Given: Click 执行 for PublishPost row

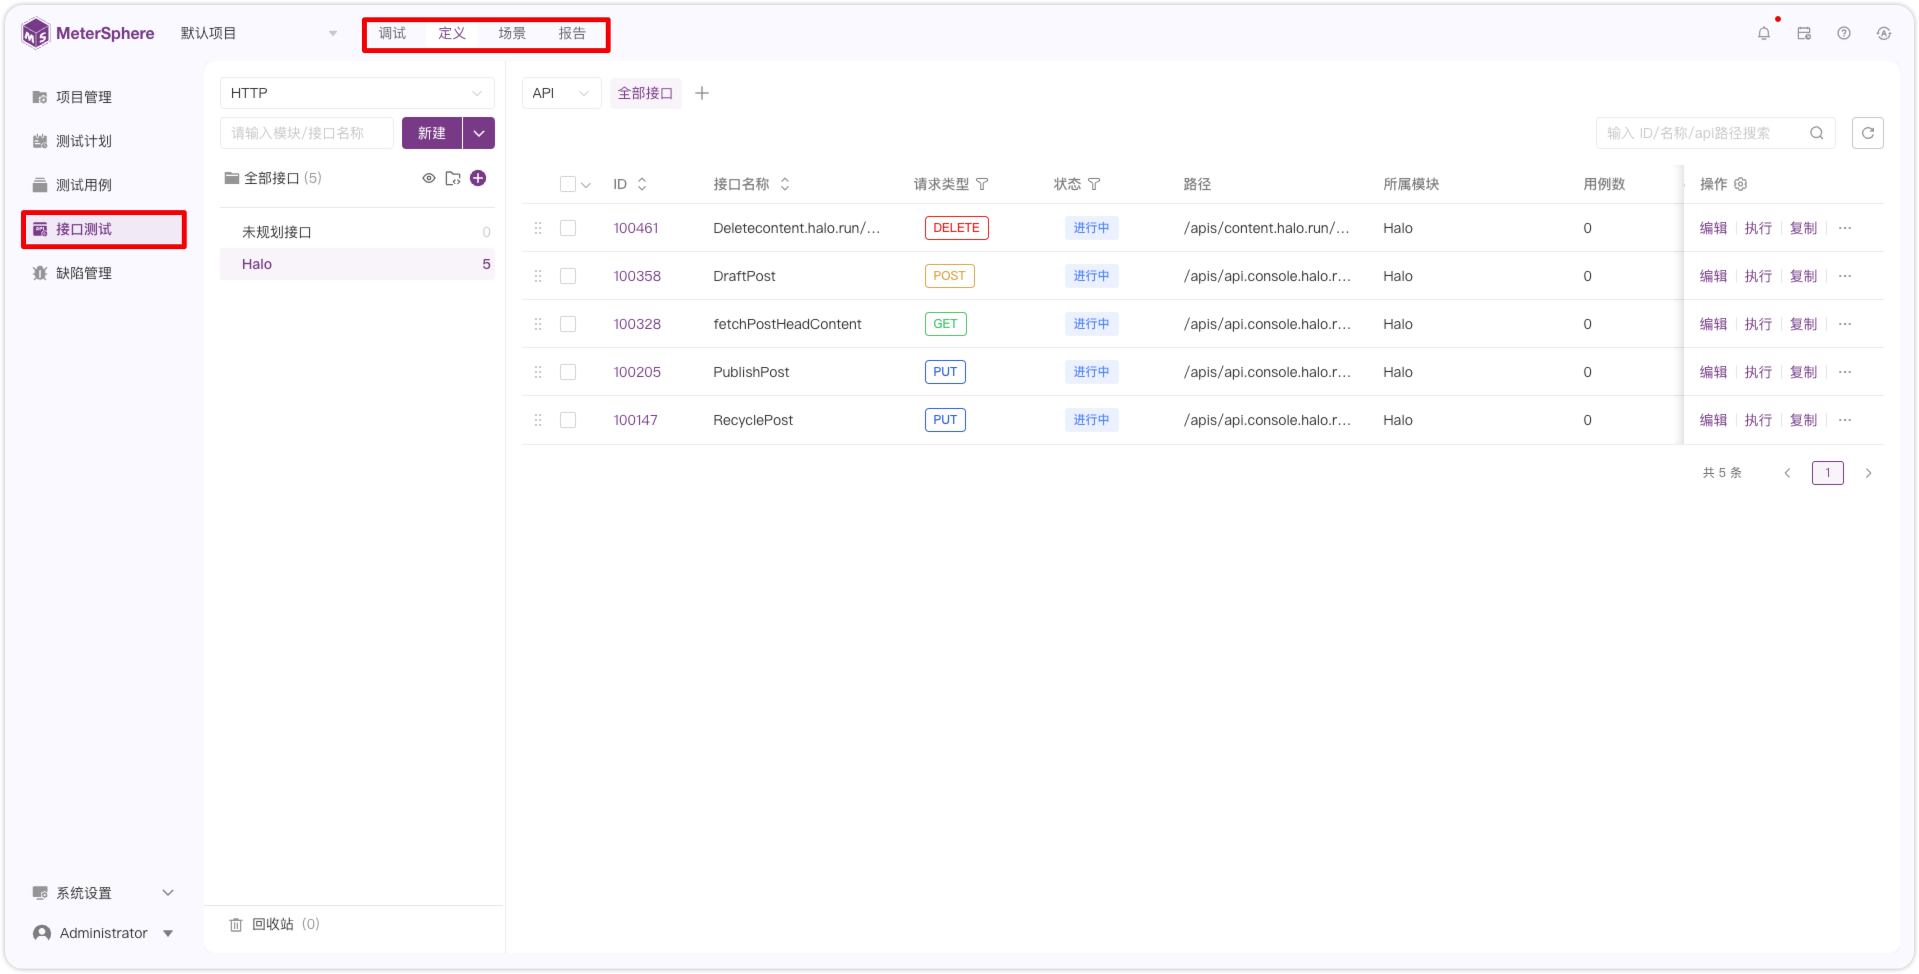Looking at the screenshot, I should click(1758, 372).
